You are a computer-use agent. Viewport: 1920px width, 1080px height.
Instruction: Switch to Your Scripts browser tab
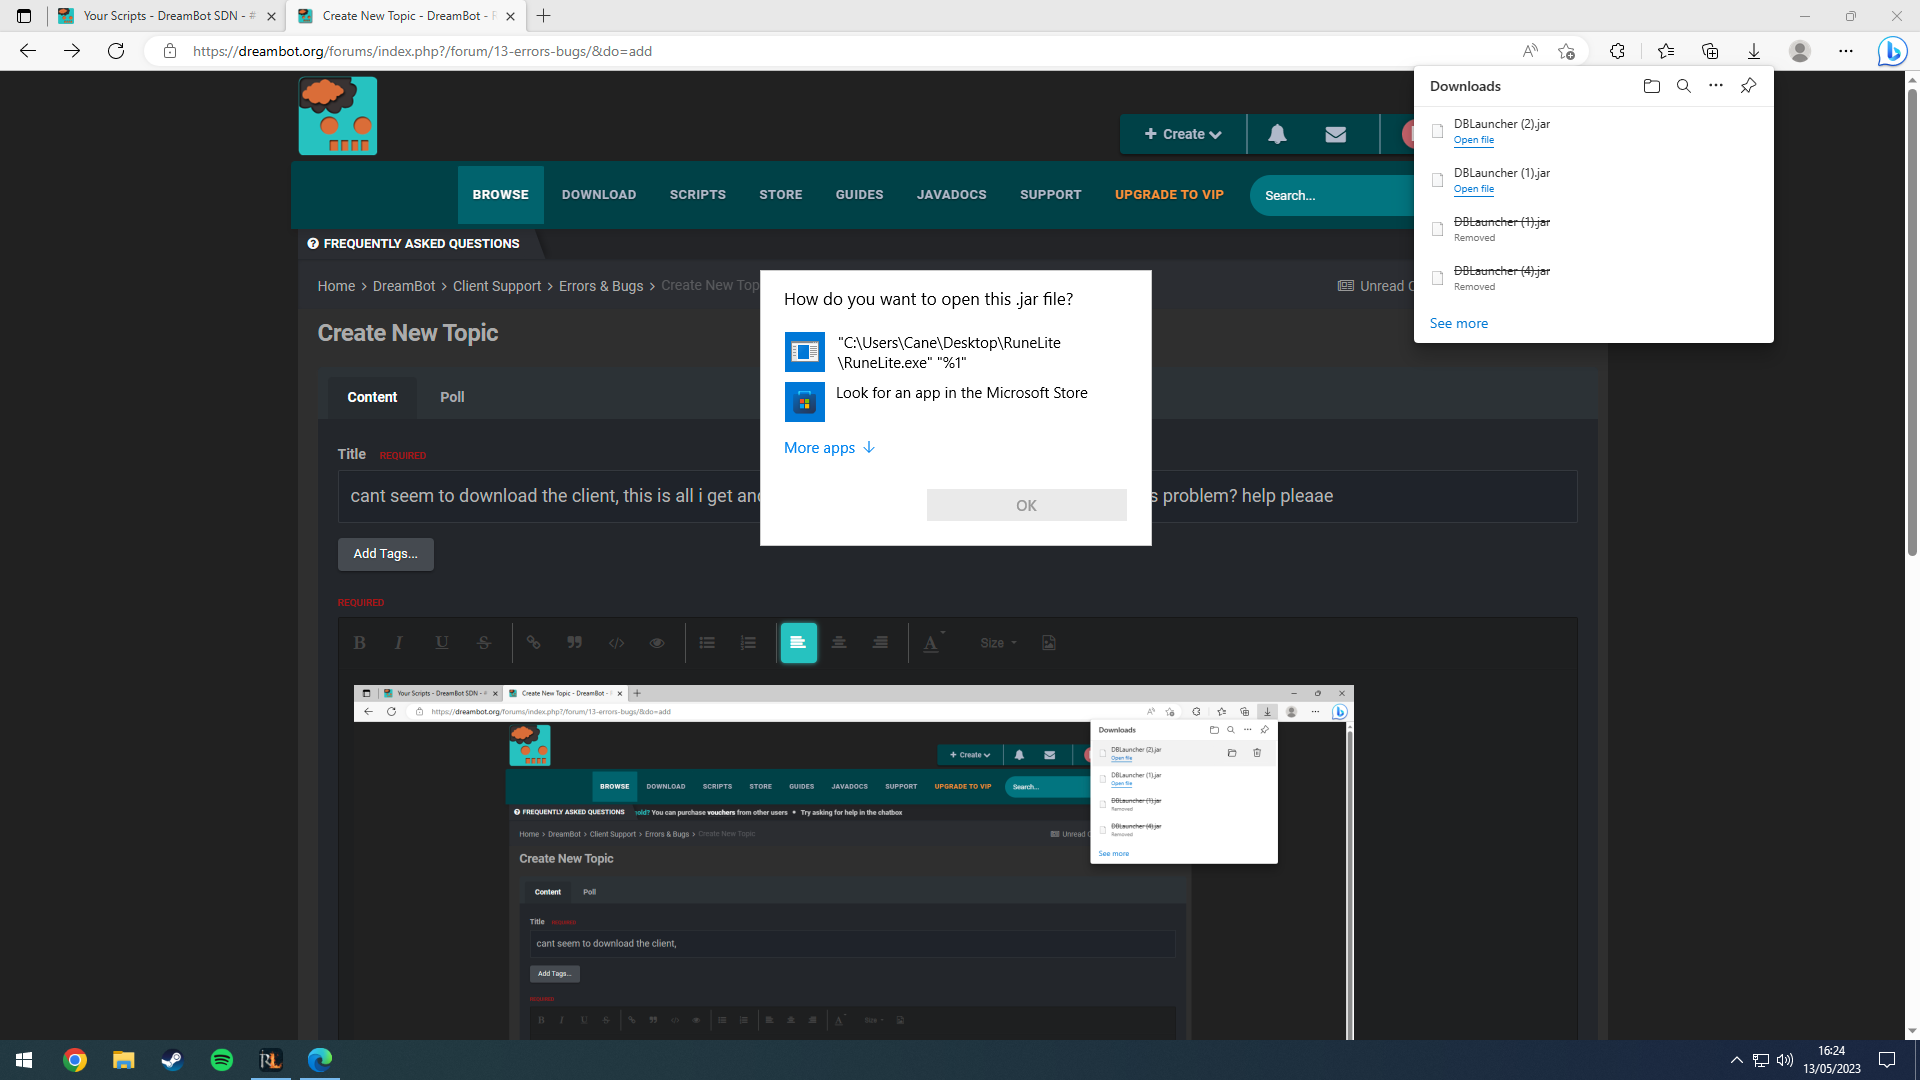[165, 16]
